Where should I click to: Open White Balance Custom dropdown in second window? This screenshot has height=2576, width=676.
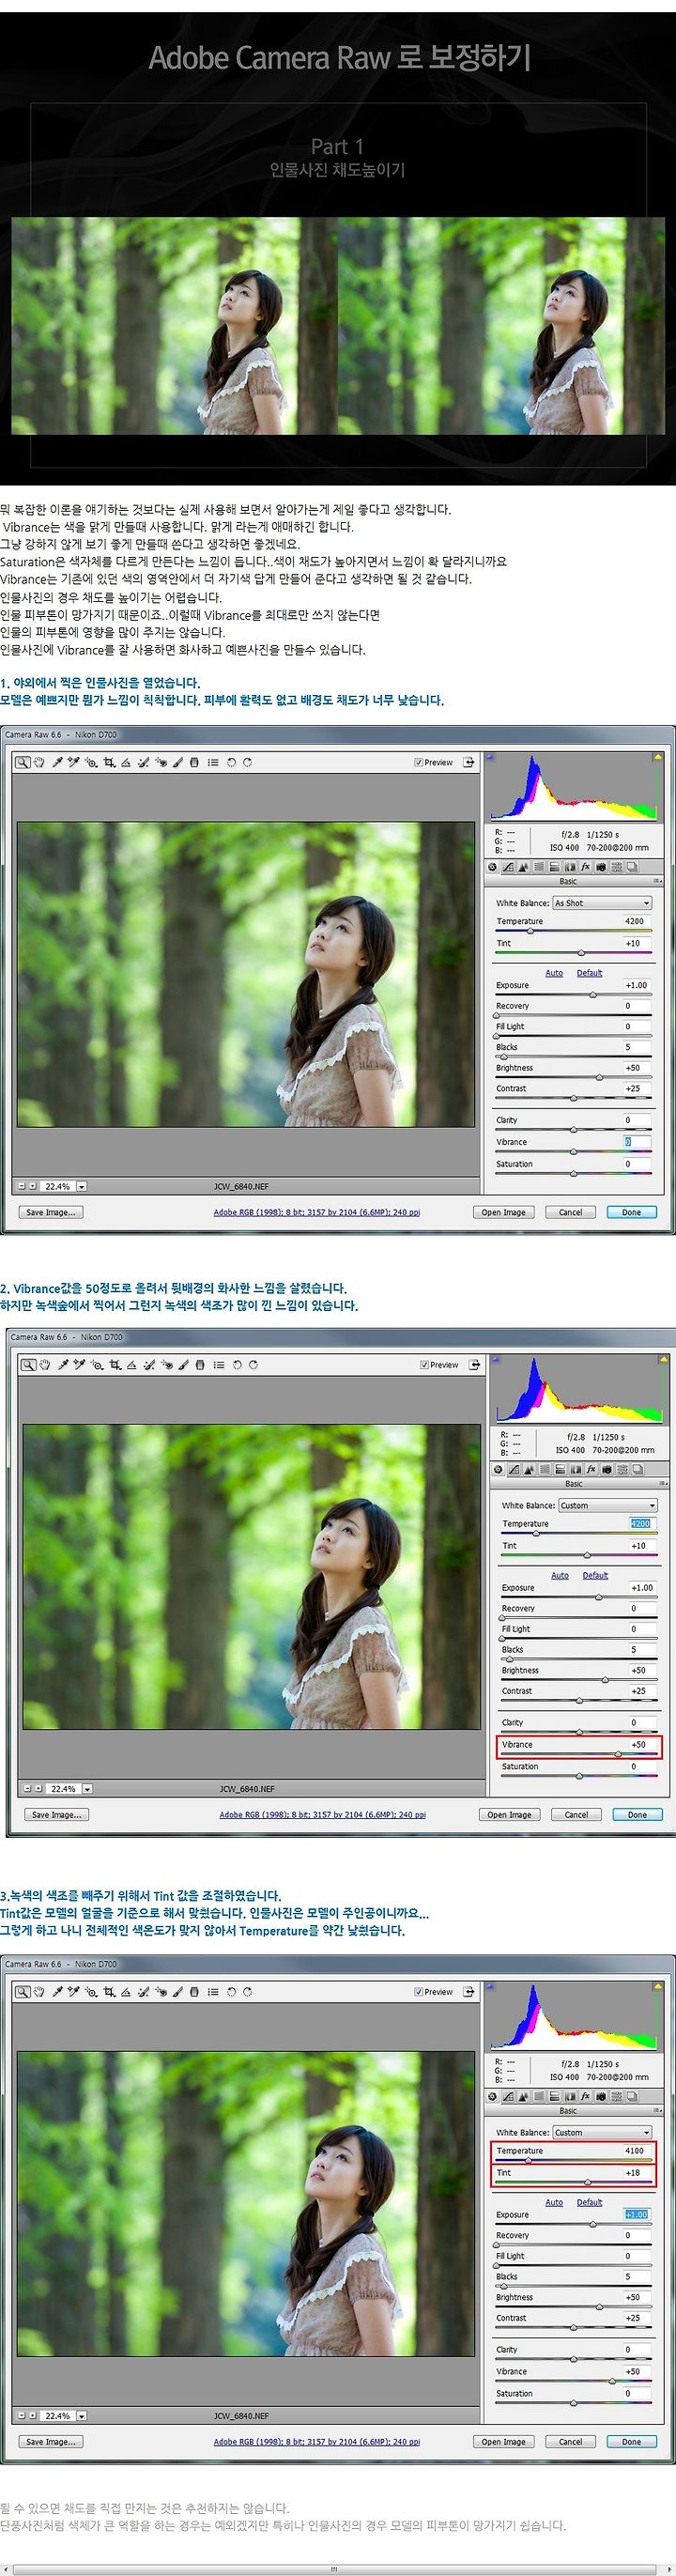[x=608, y=1505]
